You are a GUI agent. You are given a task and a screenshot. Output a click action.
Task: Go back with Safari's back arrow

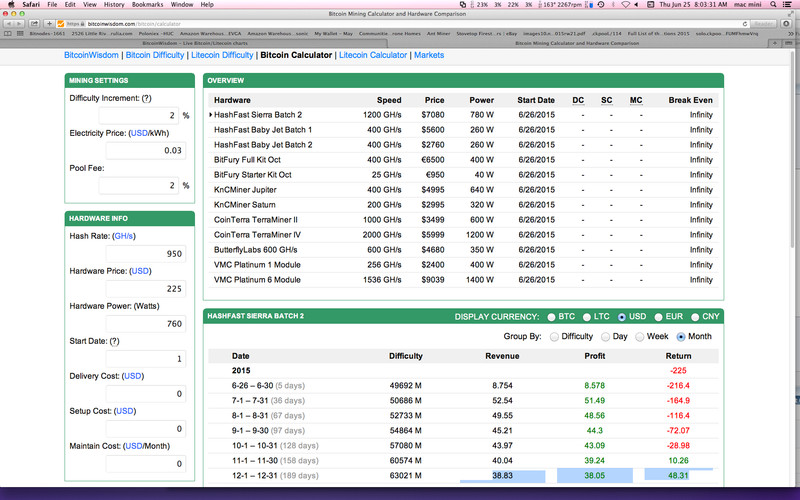tap(9, 23)
